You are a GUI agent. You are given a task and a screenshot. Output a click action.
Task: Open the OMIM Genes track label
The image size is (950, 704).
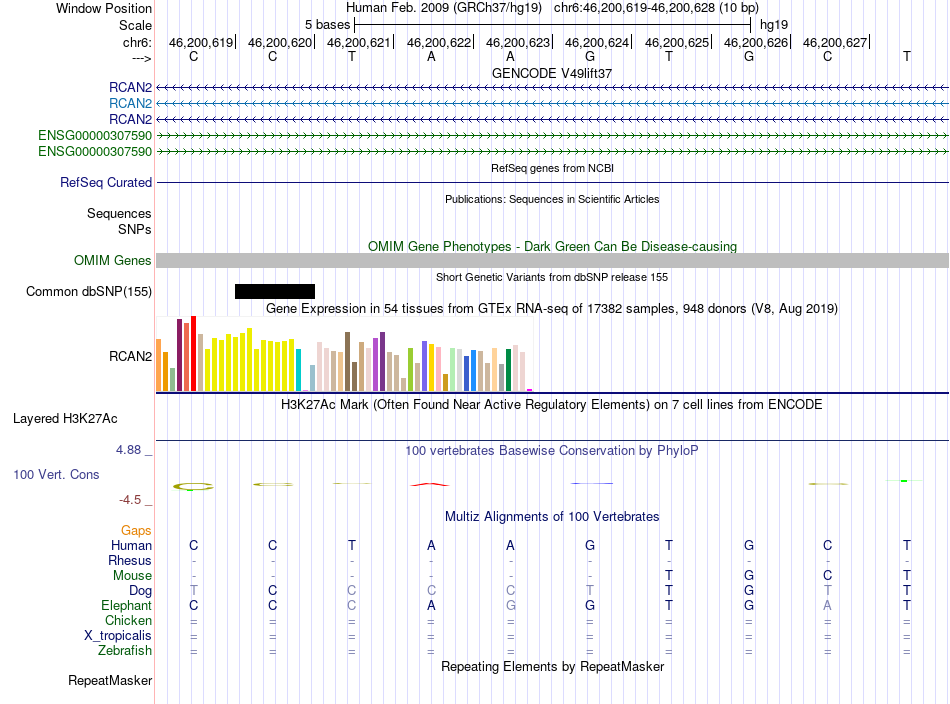point(113,261)
